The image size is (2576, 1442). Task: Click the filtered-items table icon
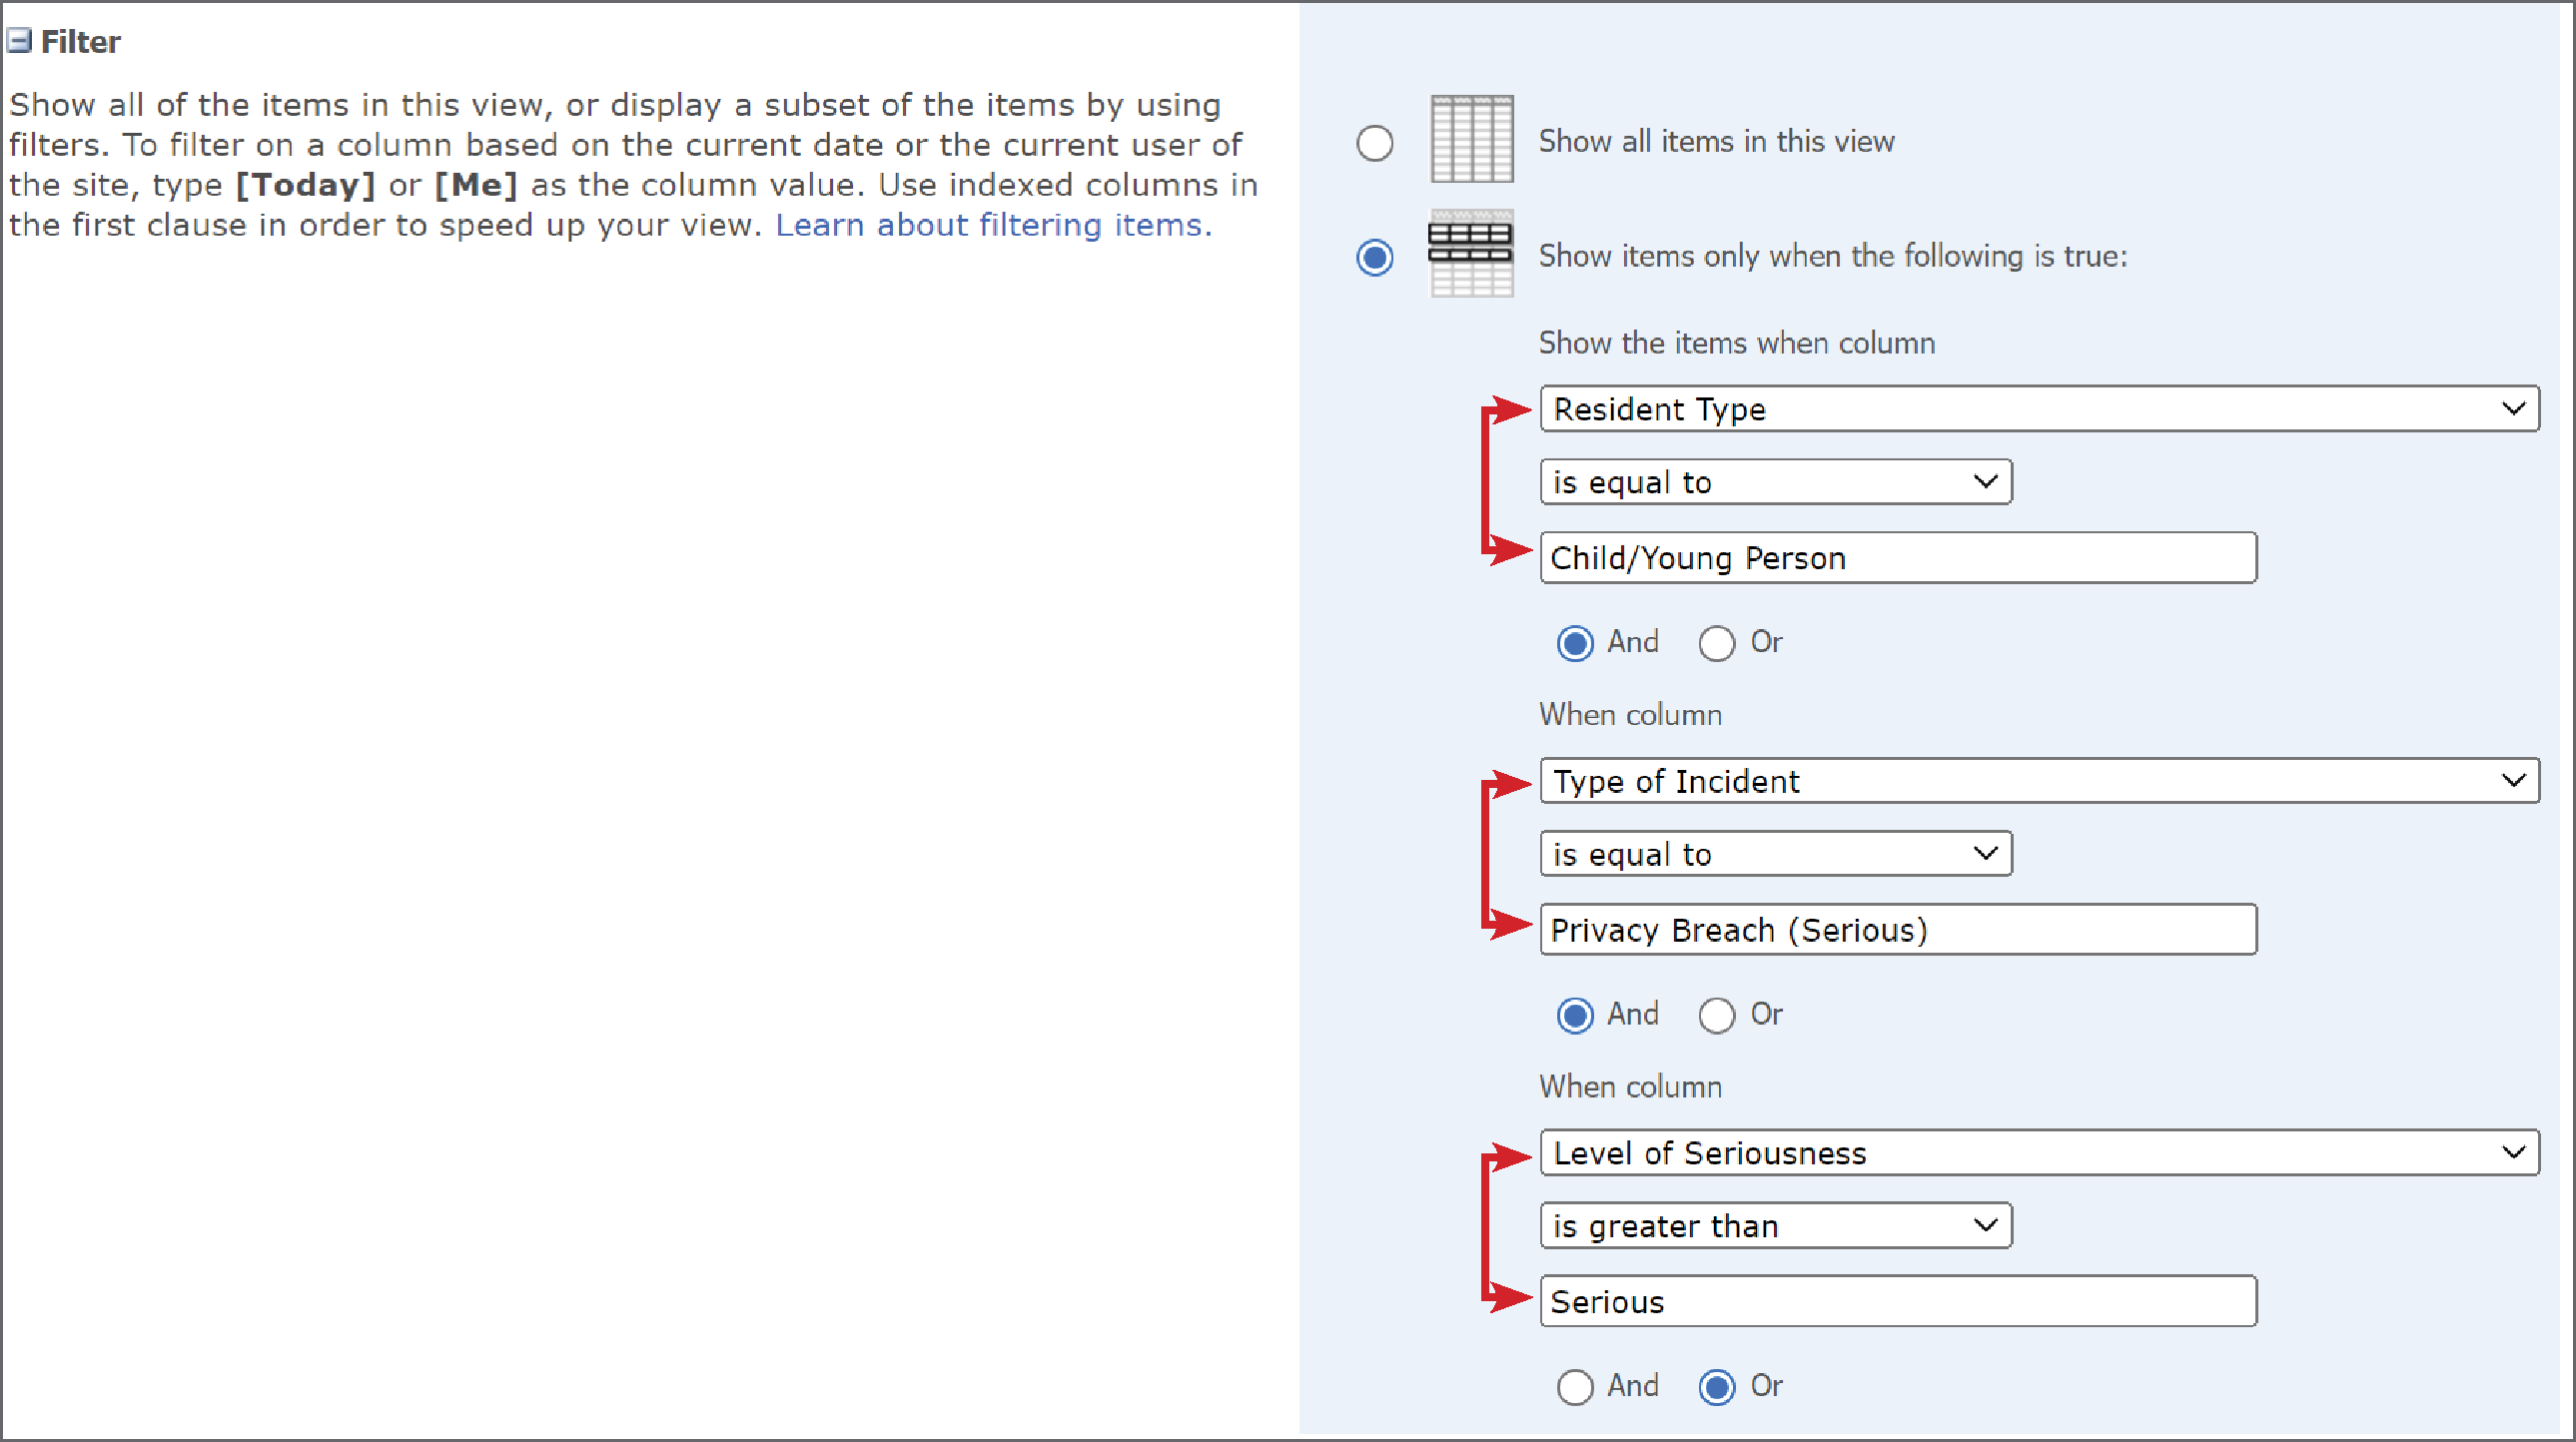pos(1471,253)
